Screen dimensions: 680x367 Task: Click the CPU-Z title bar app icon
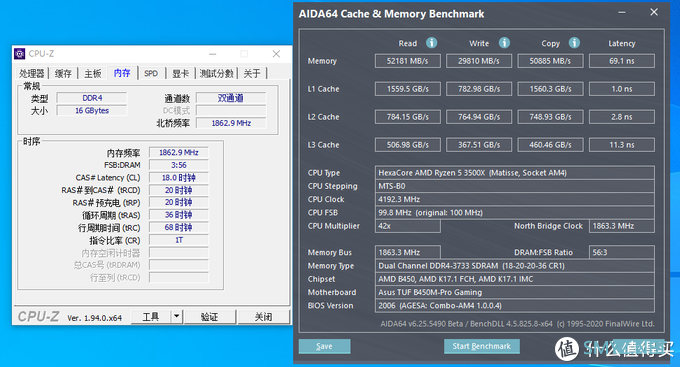tap(20, 53)
